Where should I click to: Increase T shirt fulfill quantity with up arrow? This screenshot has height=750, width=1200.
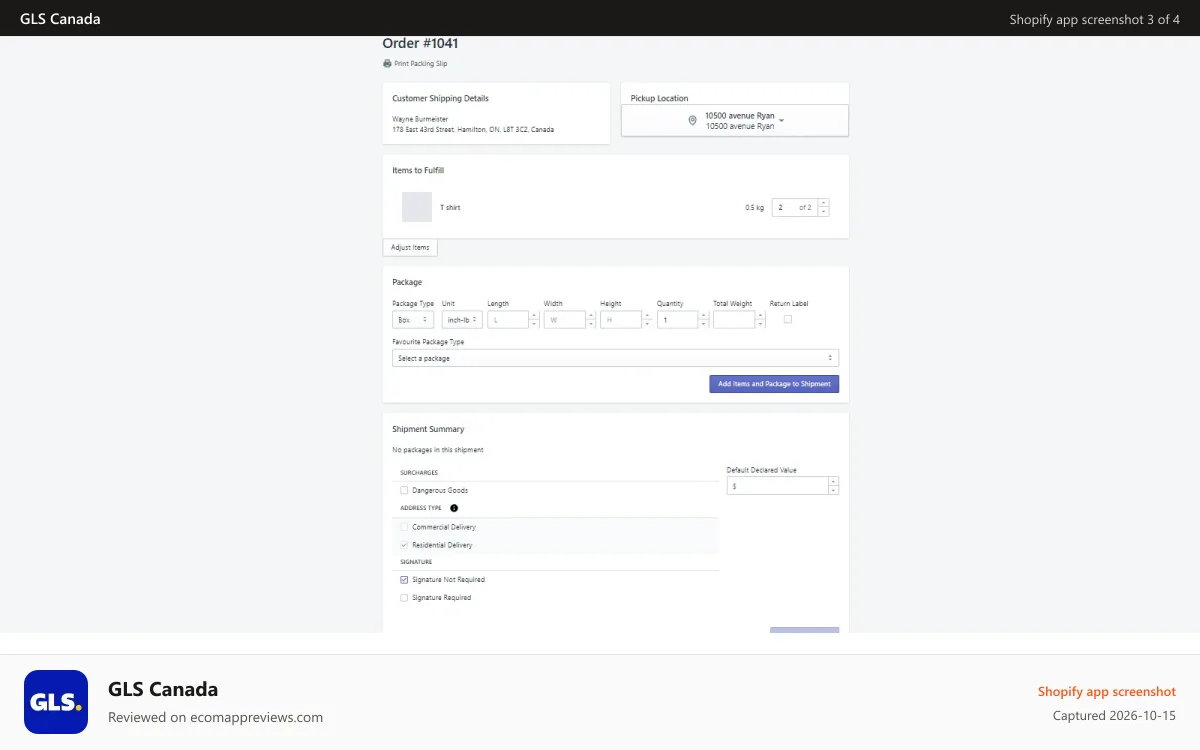824,203
